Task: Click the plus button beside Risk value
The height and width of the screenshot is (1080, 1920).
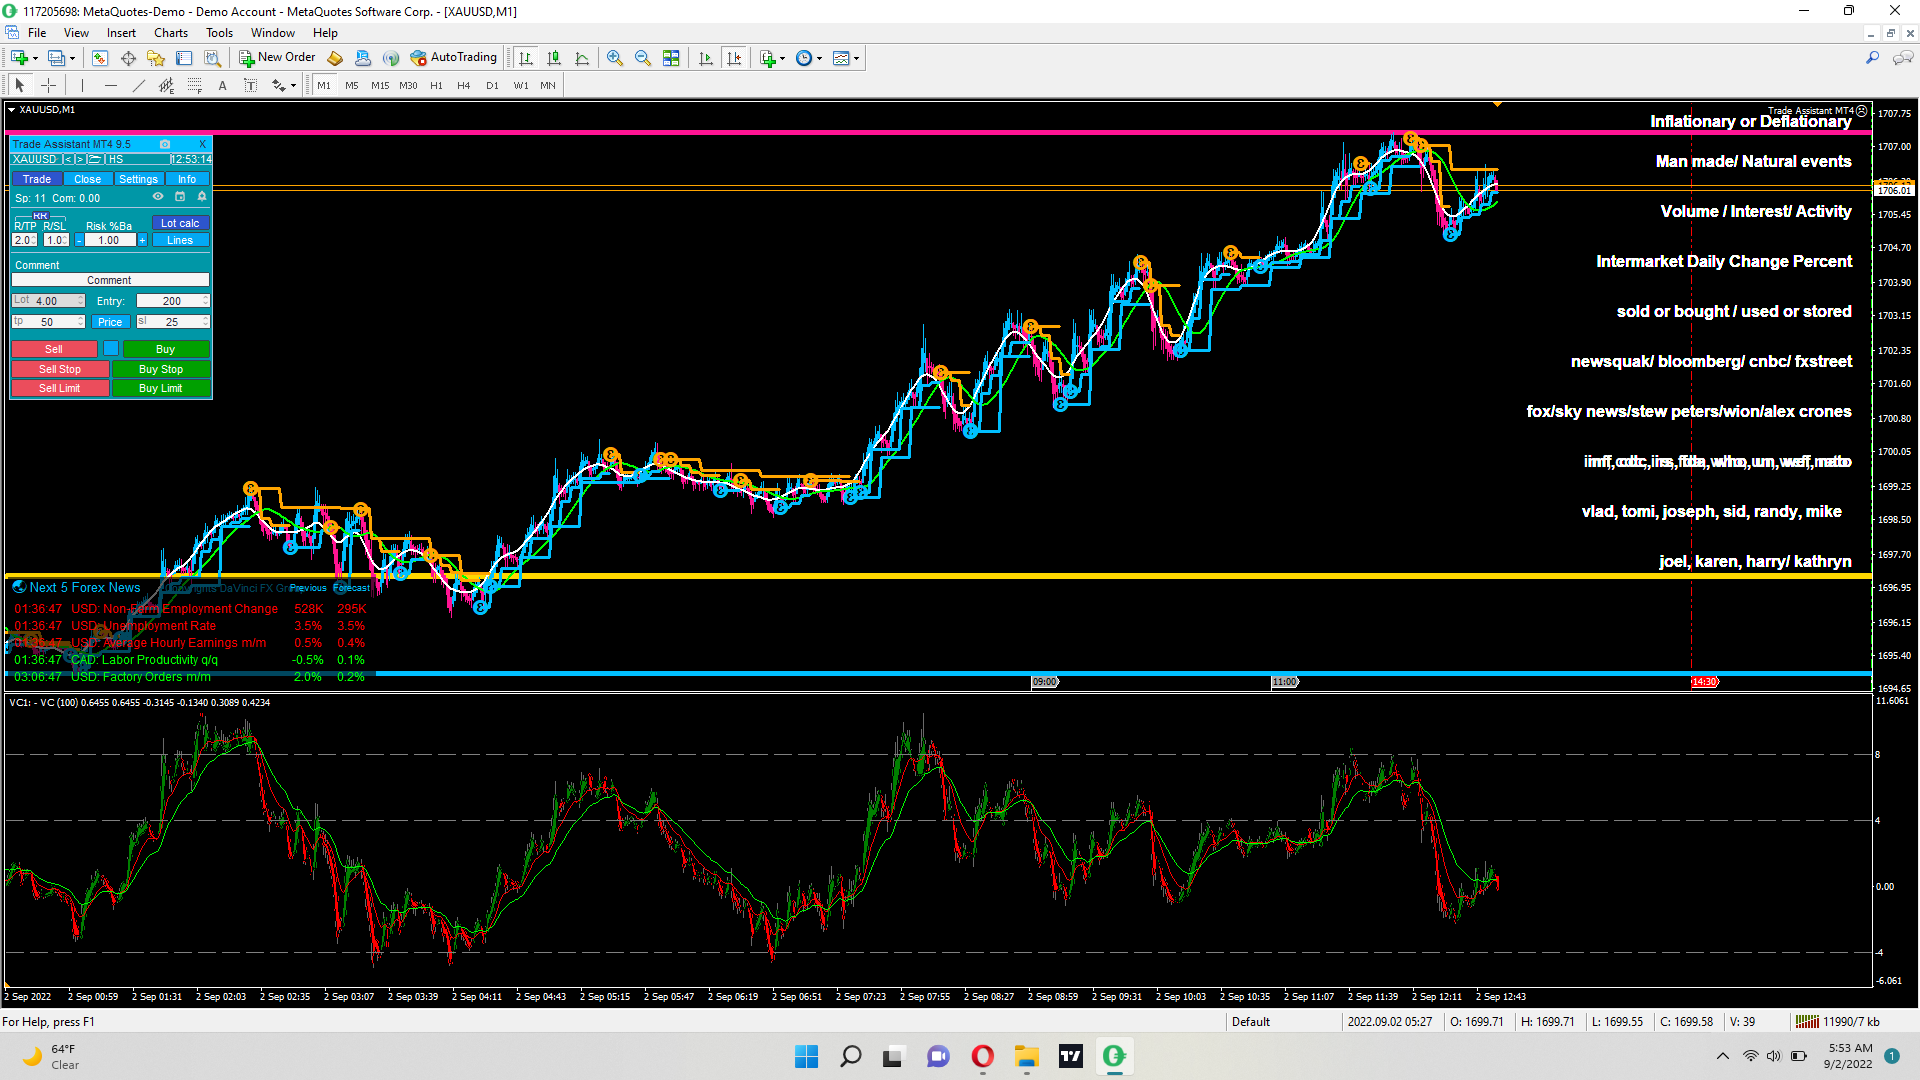Action: point(142,241)
